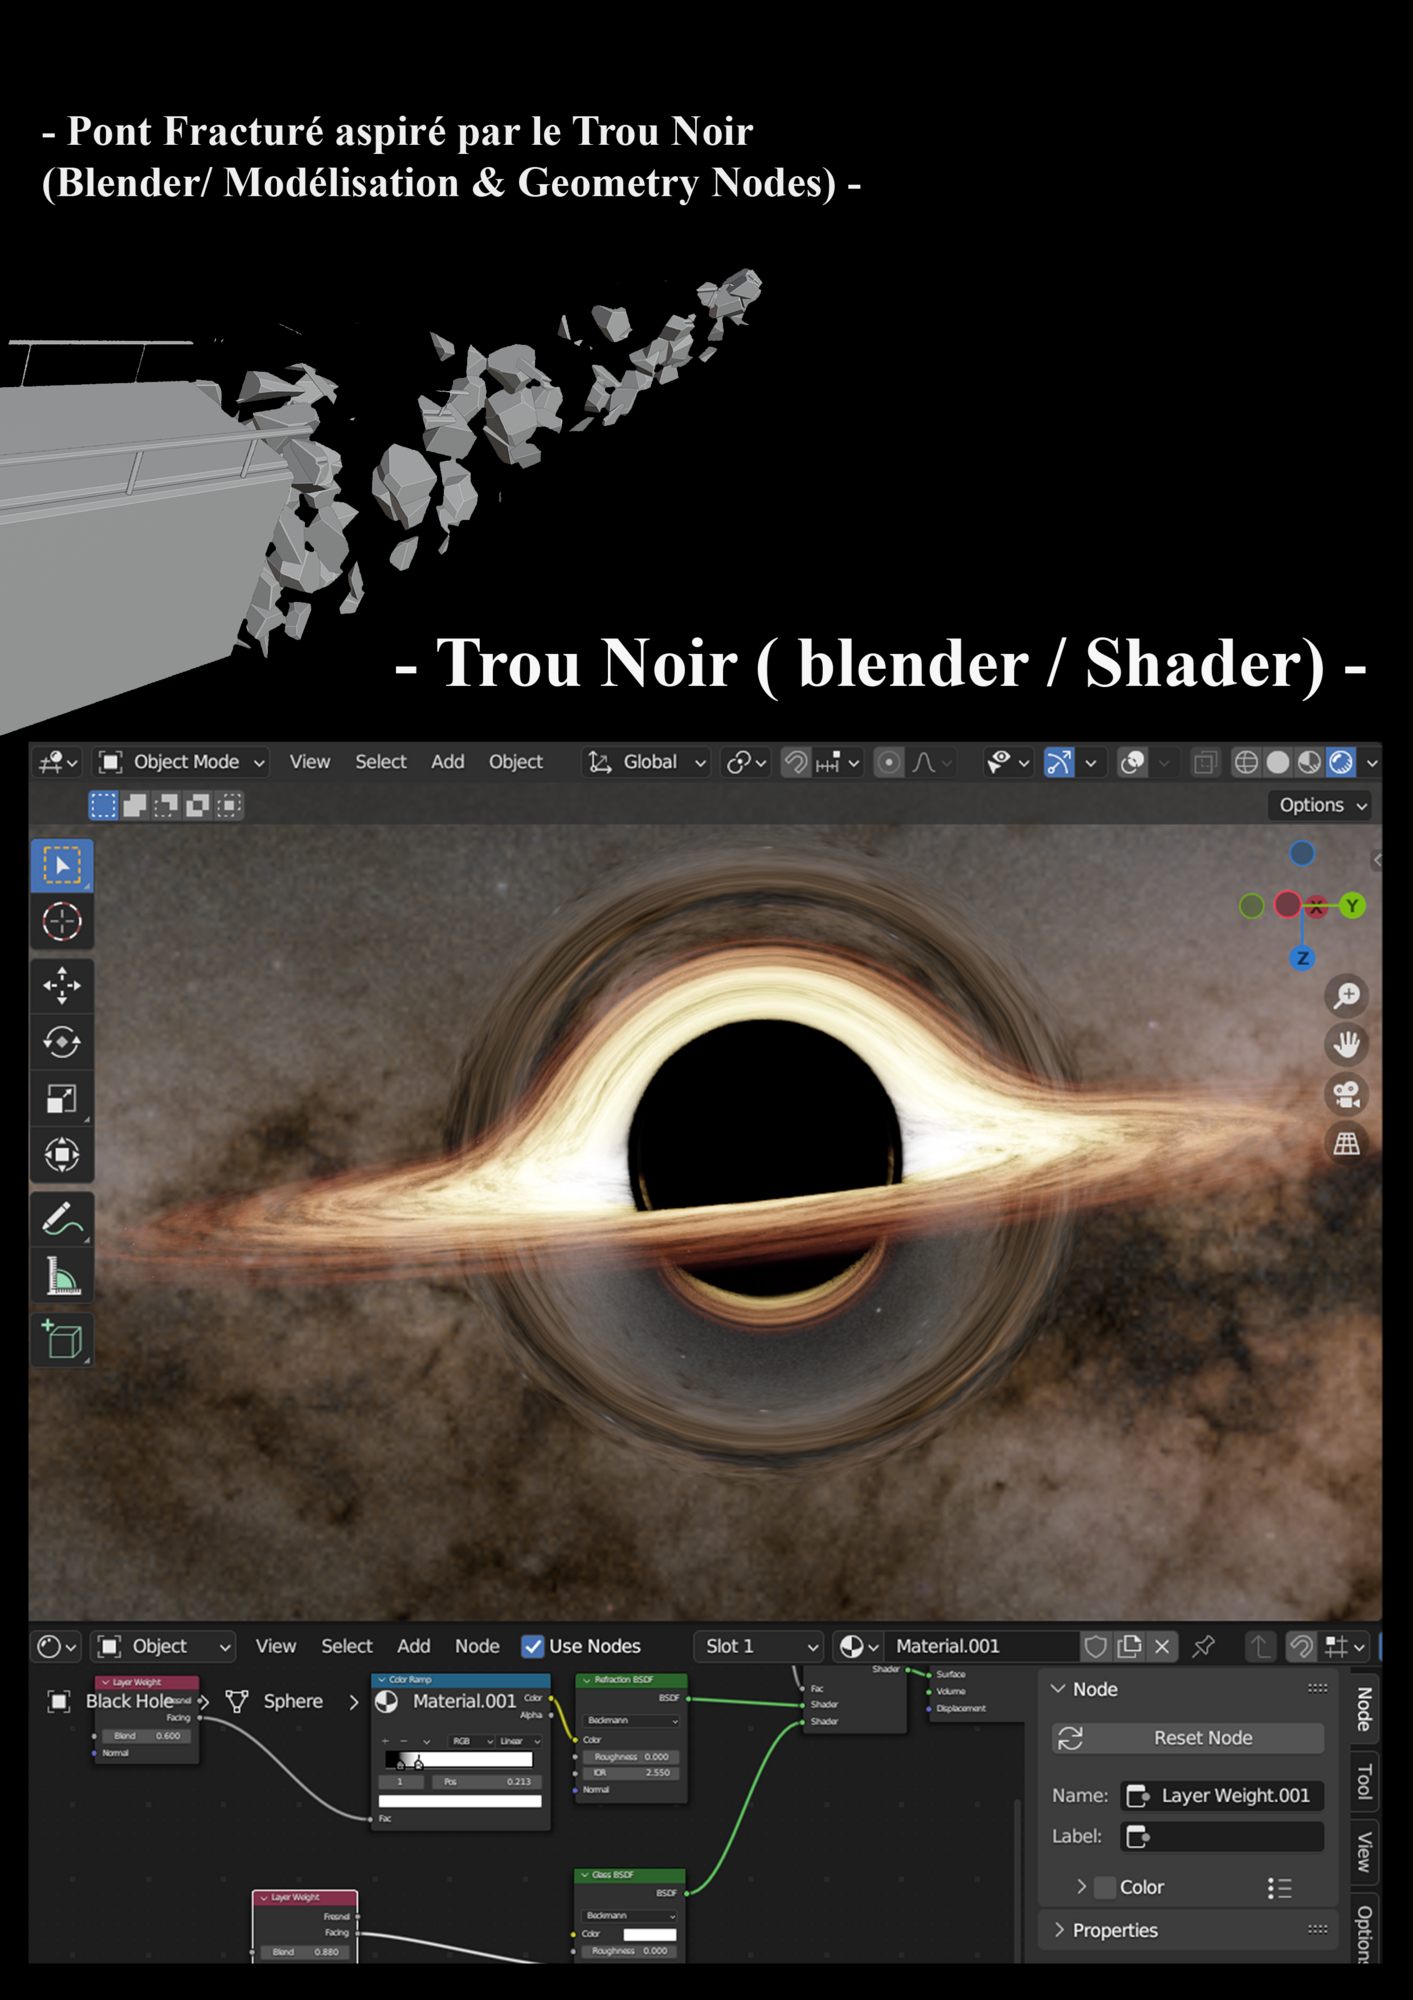Open the shader type Object dropdown

[x=165, y=1646]
